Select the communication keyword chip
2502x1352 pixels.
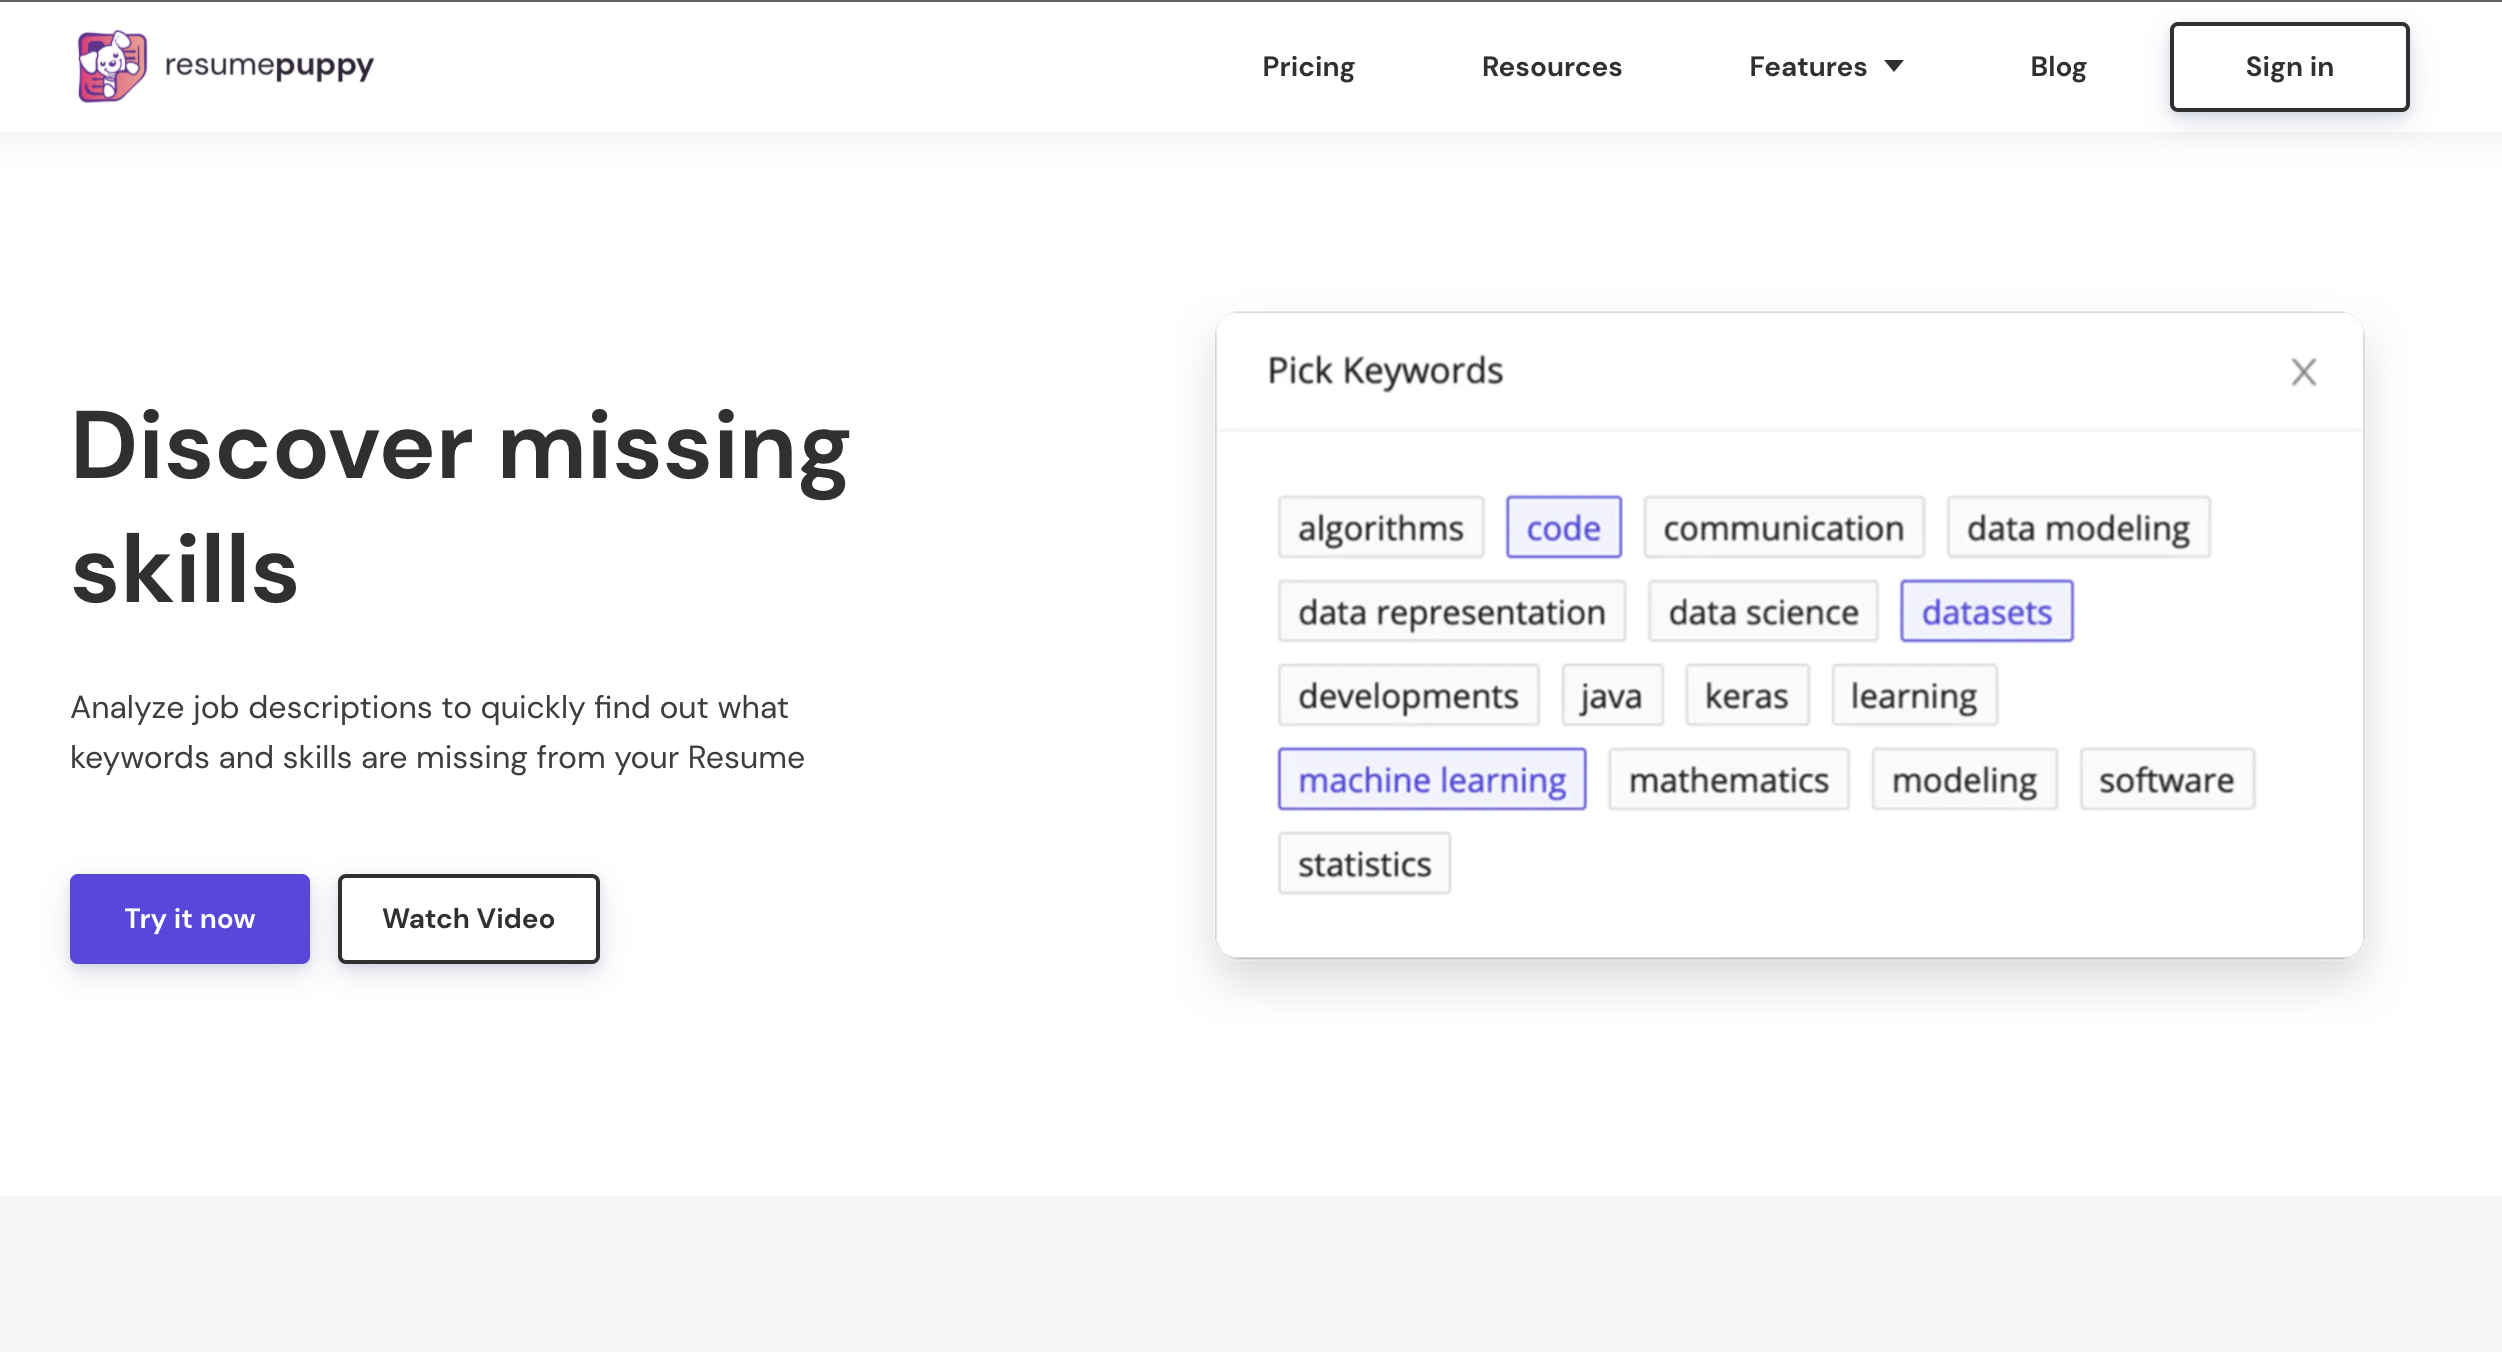1783,527
